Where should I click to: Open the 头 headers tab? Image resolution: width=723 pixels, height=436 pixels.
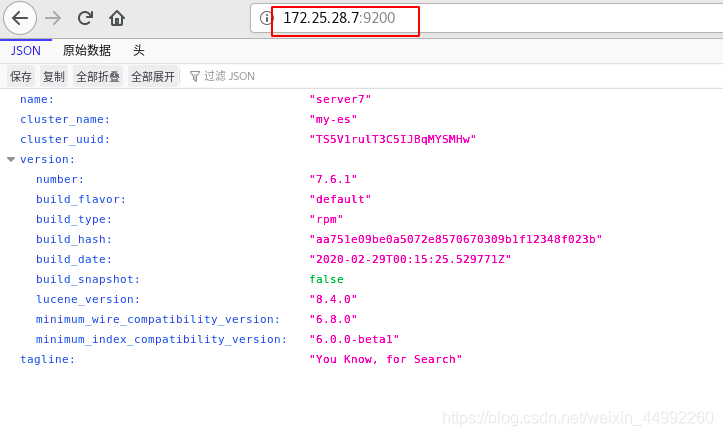click(x=139, y=51)
